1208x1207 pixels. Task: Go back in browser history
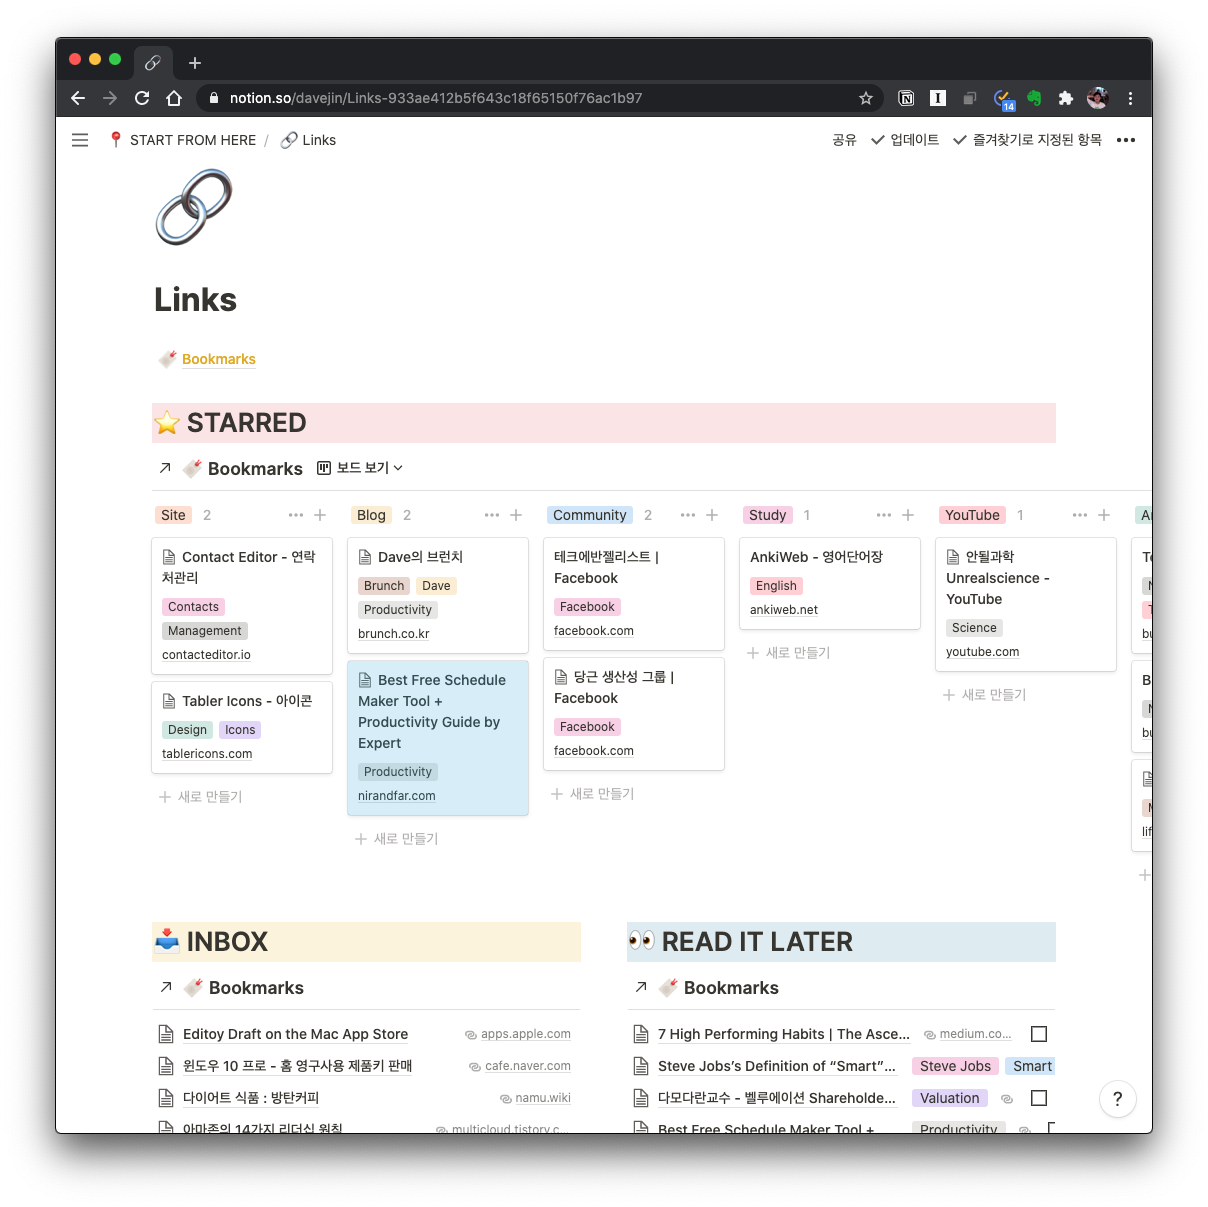(x=78, y=98)
